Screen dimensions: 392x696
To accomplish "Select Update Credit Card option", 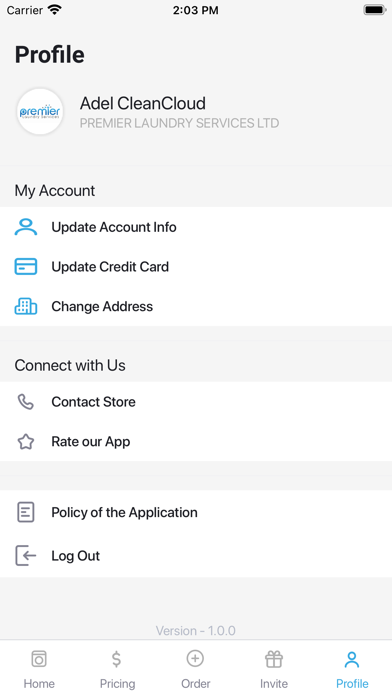I will (196, 267).
